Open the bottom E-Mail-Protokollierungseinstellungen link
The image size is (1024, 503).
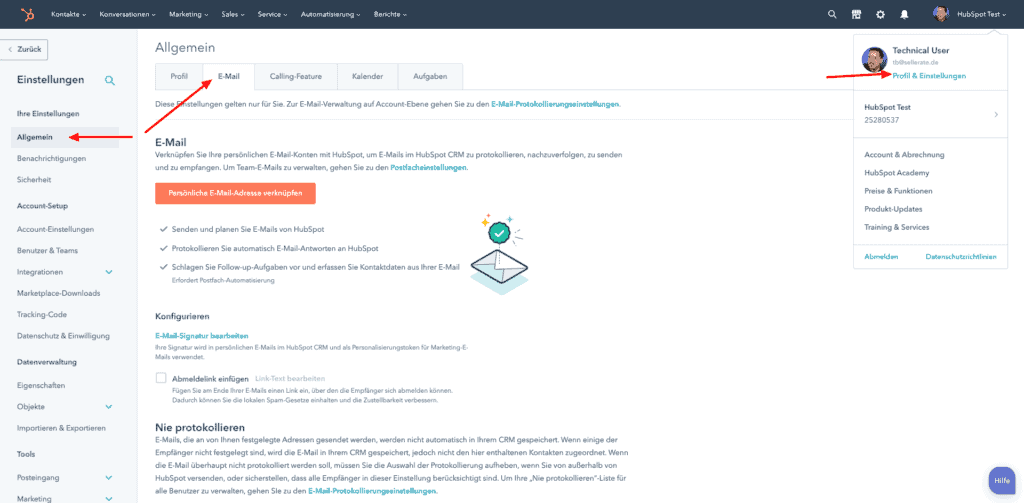click(x=372, y=491)
